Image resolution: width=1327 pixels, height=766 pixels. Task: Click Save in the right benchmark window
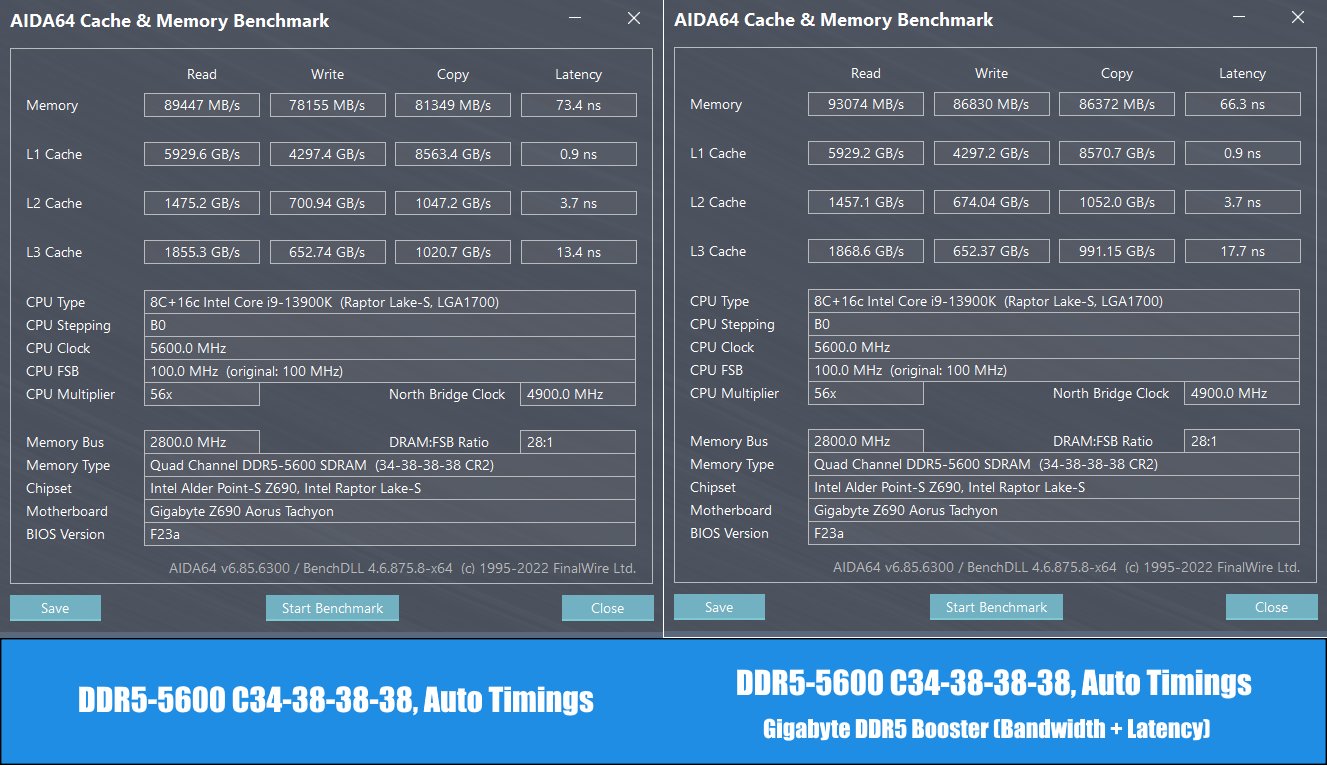pos(719,607)
